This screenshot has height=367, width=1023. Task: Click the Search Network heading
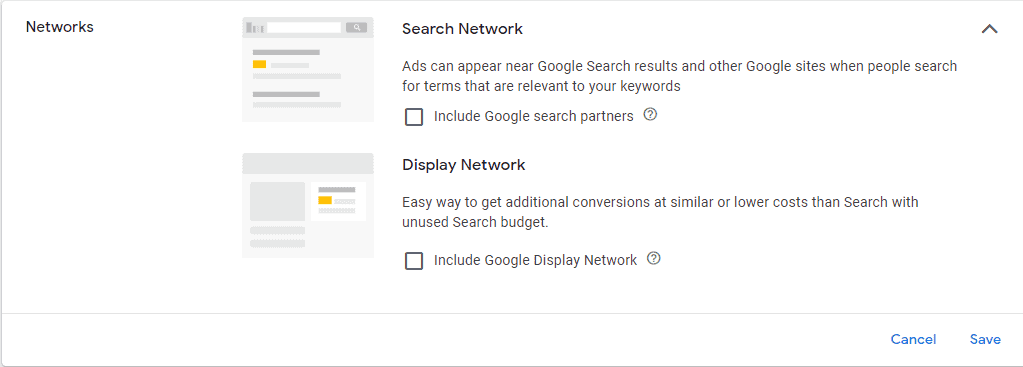463,29
